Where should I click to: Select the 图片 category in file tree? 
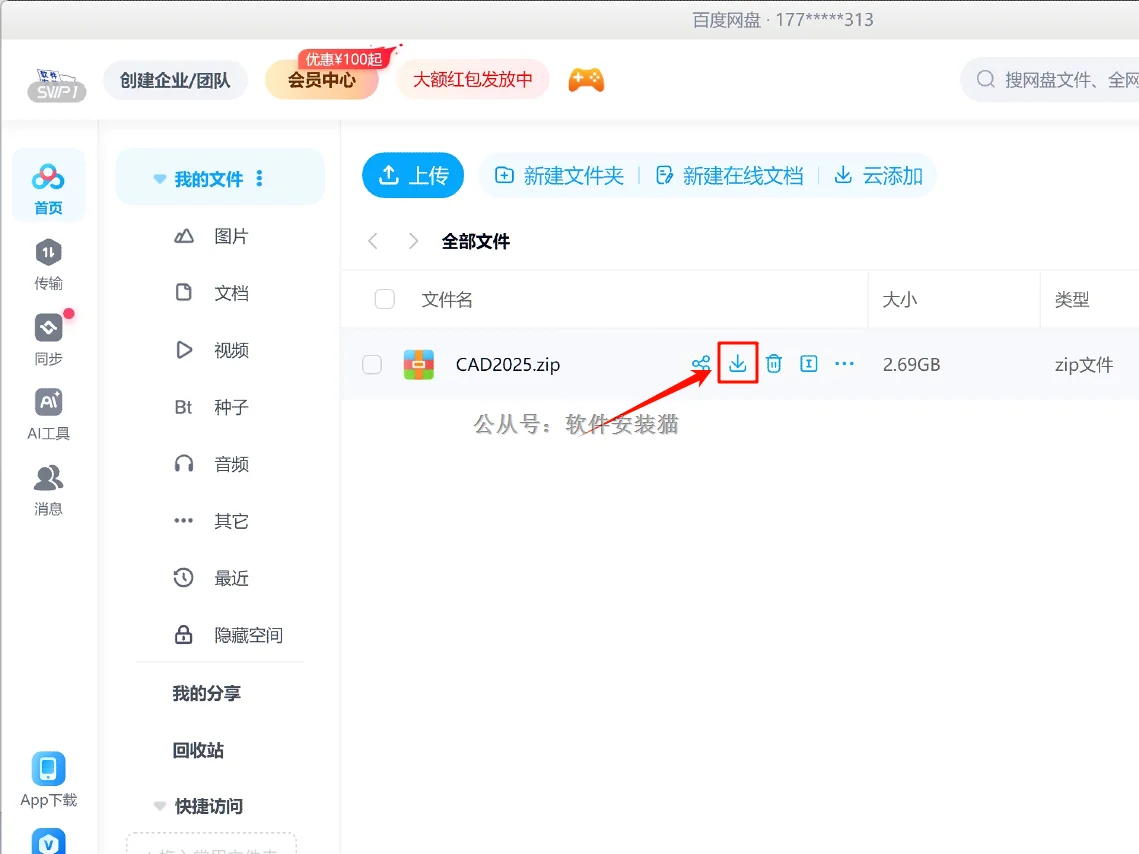[x=231, y=236]
